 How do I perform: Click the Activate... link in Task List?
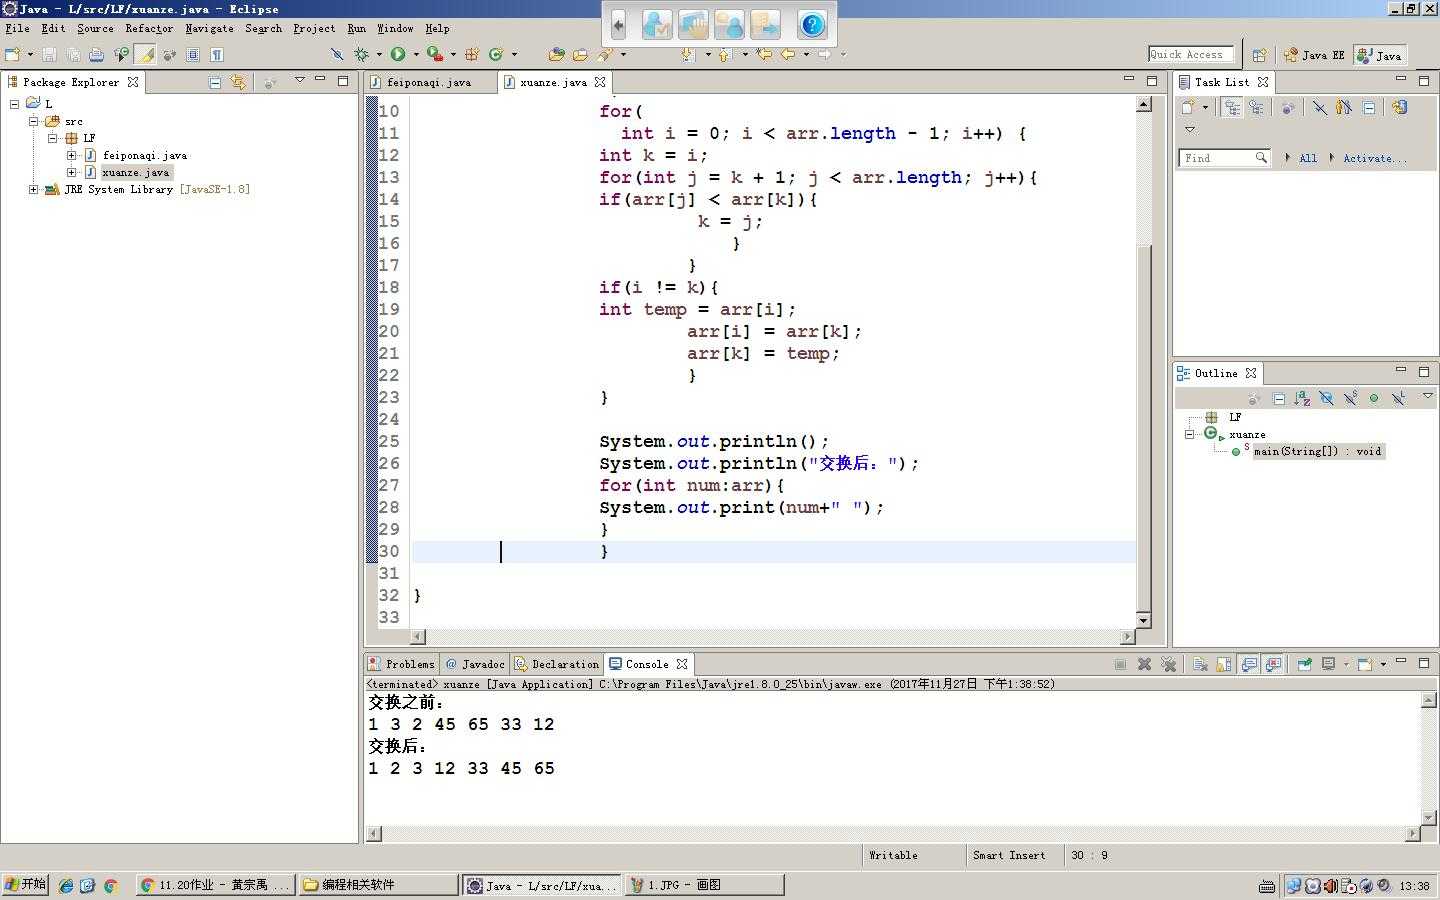pos(1374,158)
